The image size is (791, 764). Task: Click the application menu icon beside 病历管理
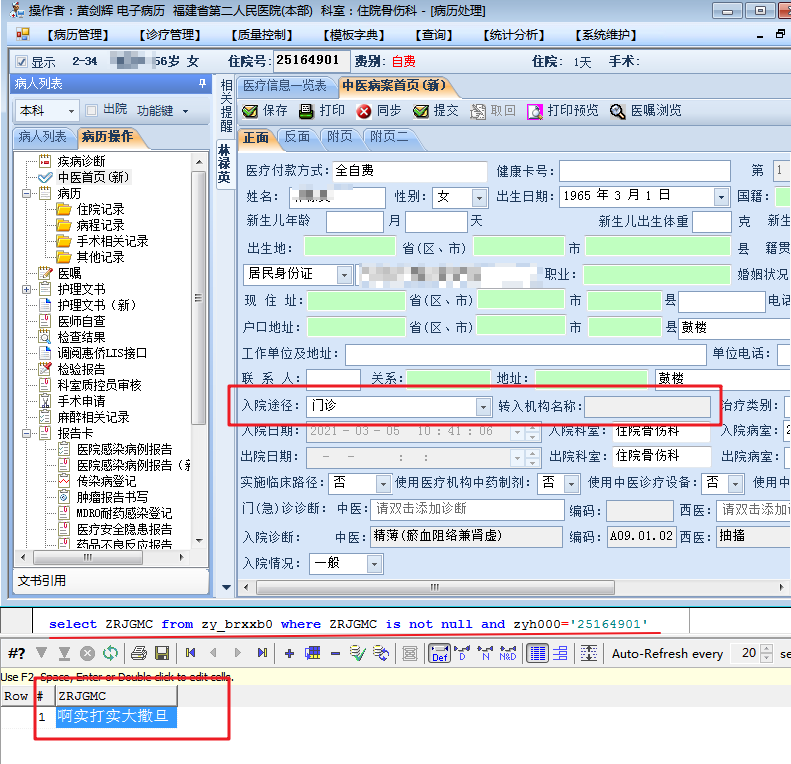click(23, 34)
